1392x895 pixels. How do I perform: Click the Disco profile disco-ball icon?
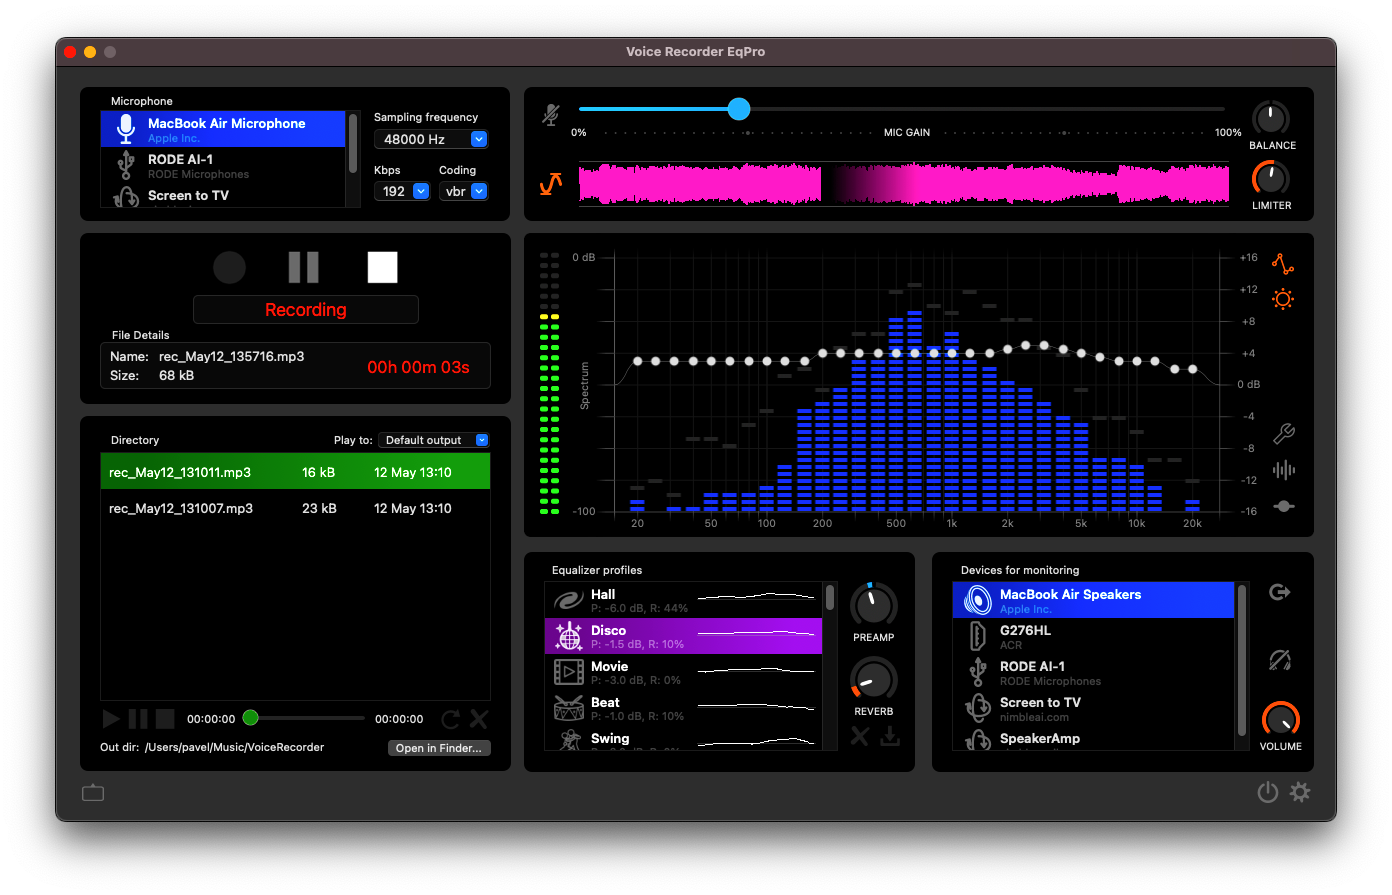[569, 636]
